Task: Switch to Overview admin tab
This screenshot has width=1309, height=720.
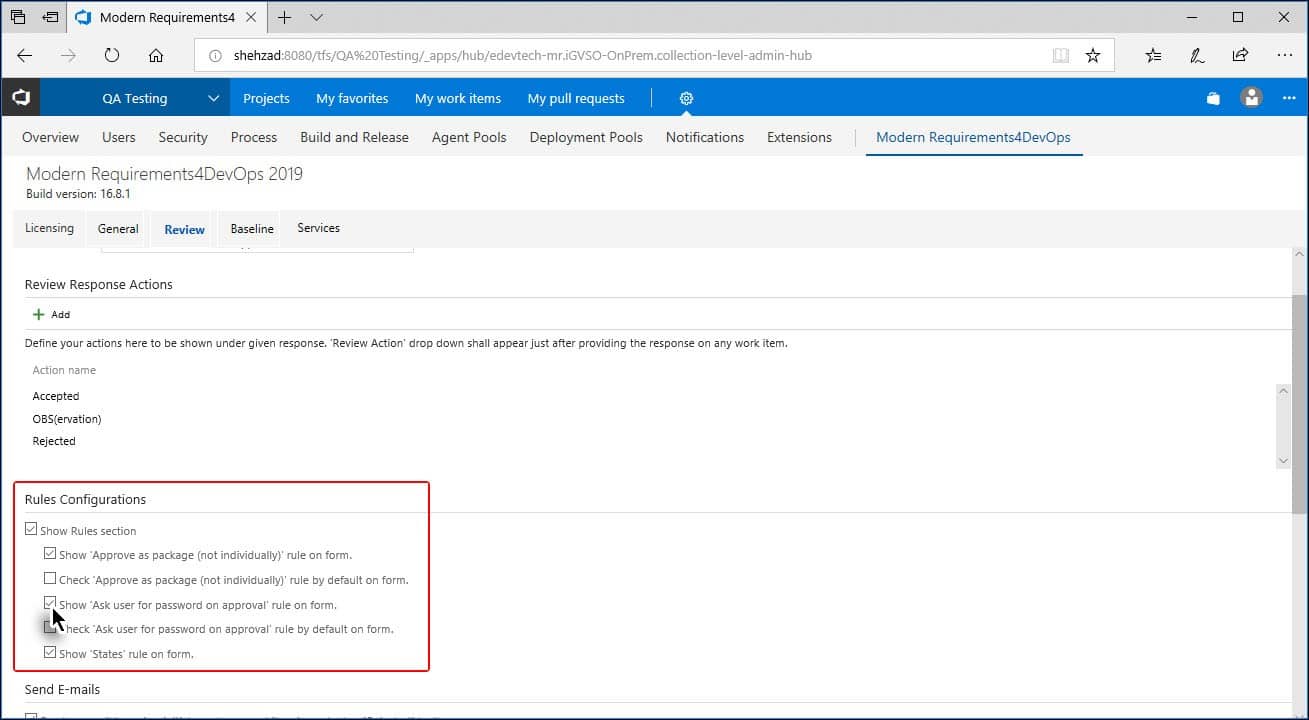Action: pos(50,137)
